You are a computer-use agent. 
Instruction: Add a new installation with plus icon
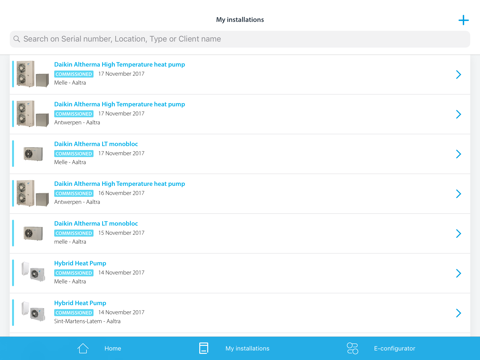pyautogui.click(x=463, y=20)
